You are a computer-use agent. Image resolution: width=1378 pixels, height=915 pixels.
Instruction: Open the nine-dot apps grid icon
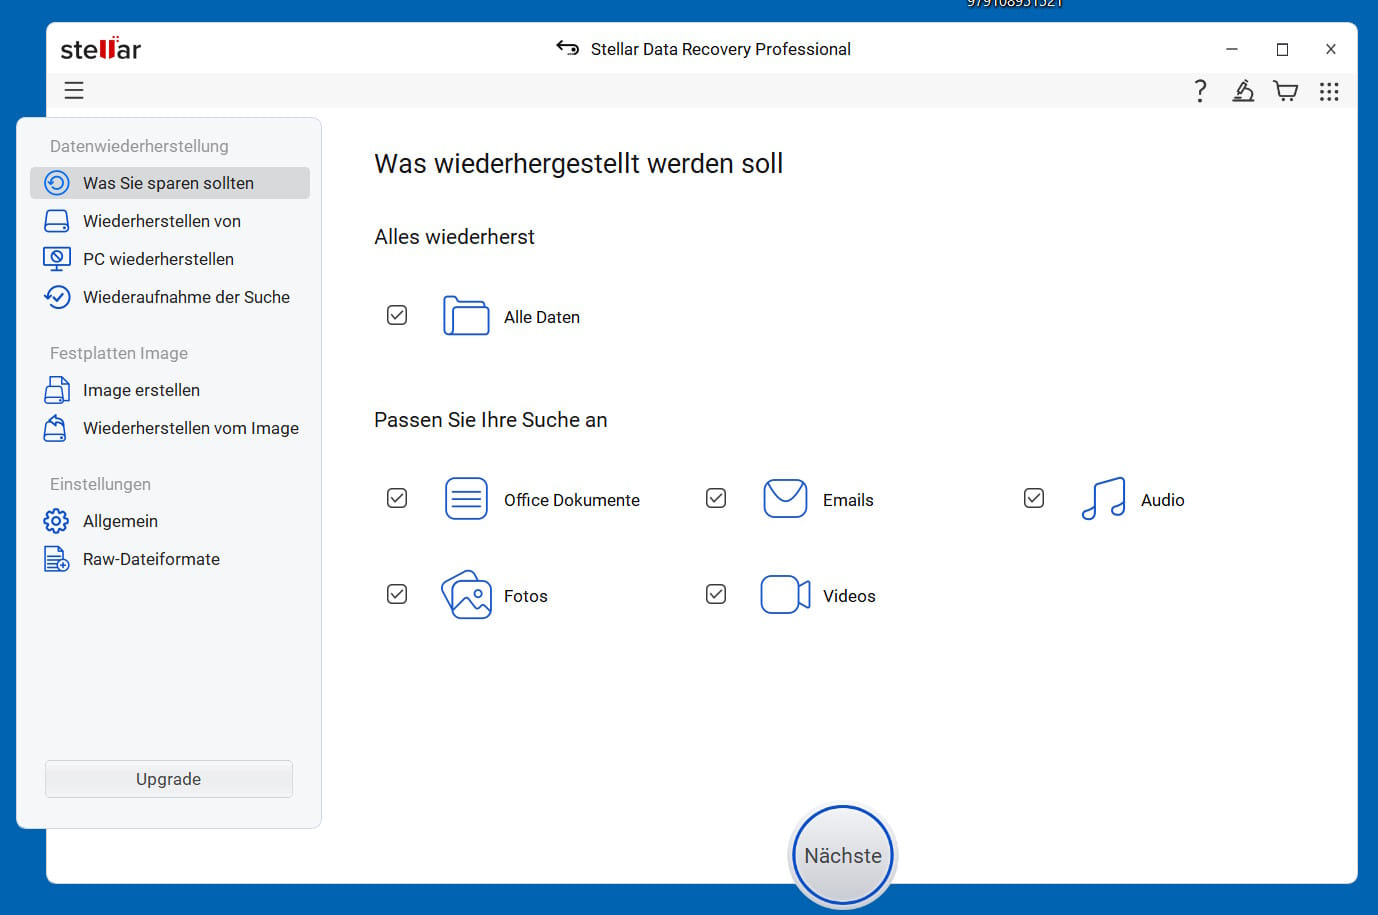pos(1328,92)
